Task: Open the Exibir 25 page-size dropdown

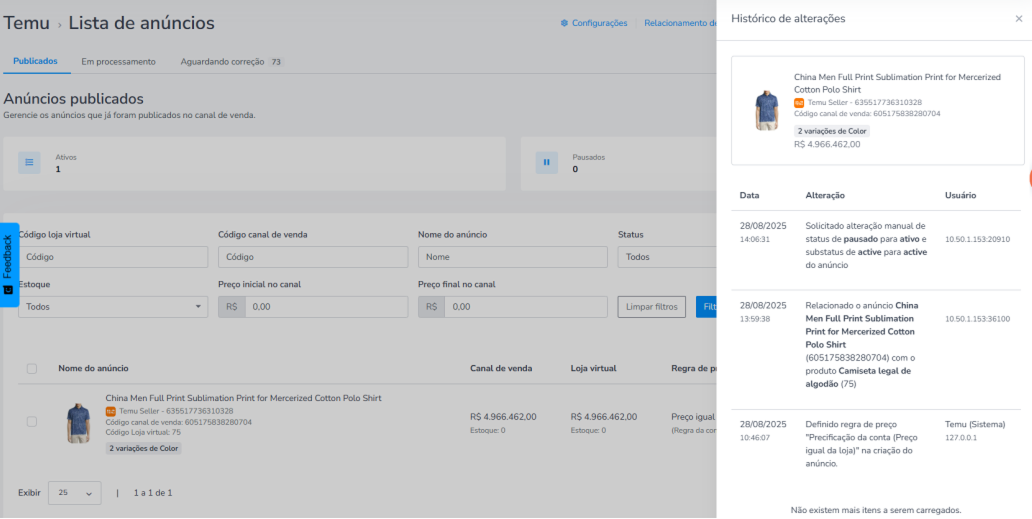Action: (x=74, y=493)
